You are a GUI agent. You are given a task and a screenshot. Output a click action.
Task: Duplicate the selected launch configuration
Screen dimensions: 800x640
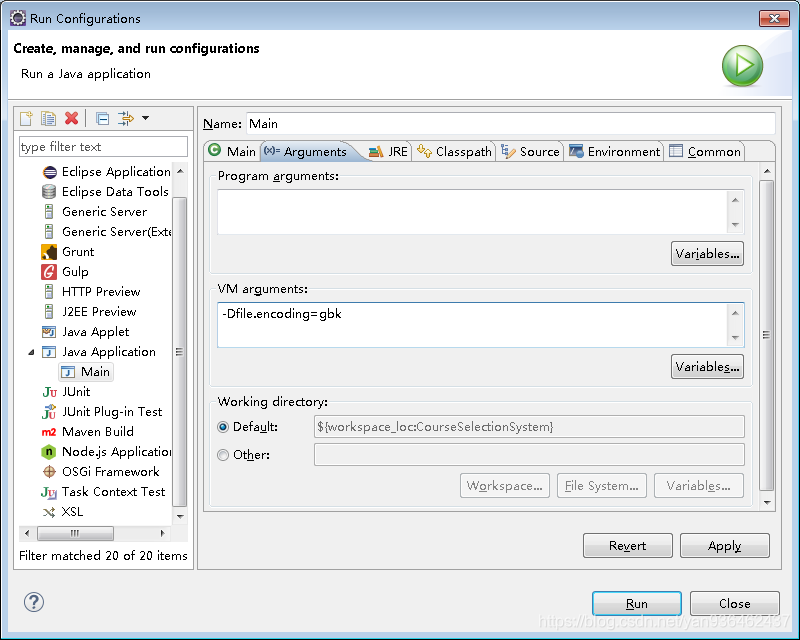click(48, 118)
